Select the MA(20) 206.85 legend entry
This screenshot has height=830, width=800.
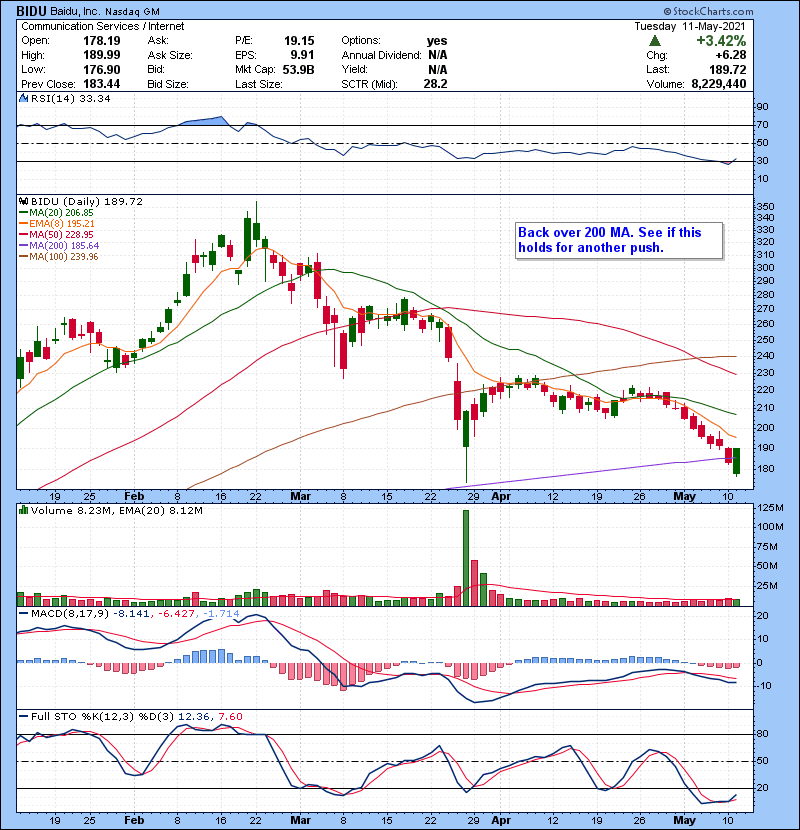click(60, 213)
